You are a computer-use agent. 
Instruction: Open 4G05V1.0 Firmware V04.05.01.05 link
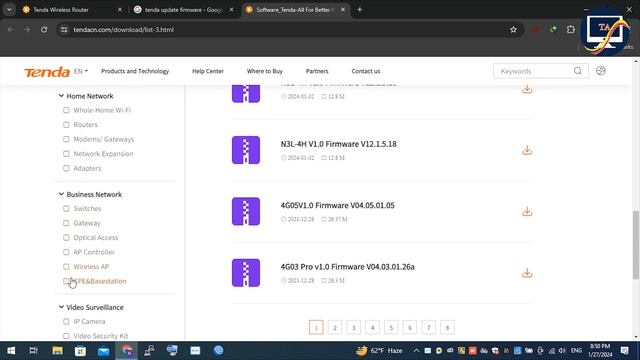click(338, 205)
